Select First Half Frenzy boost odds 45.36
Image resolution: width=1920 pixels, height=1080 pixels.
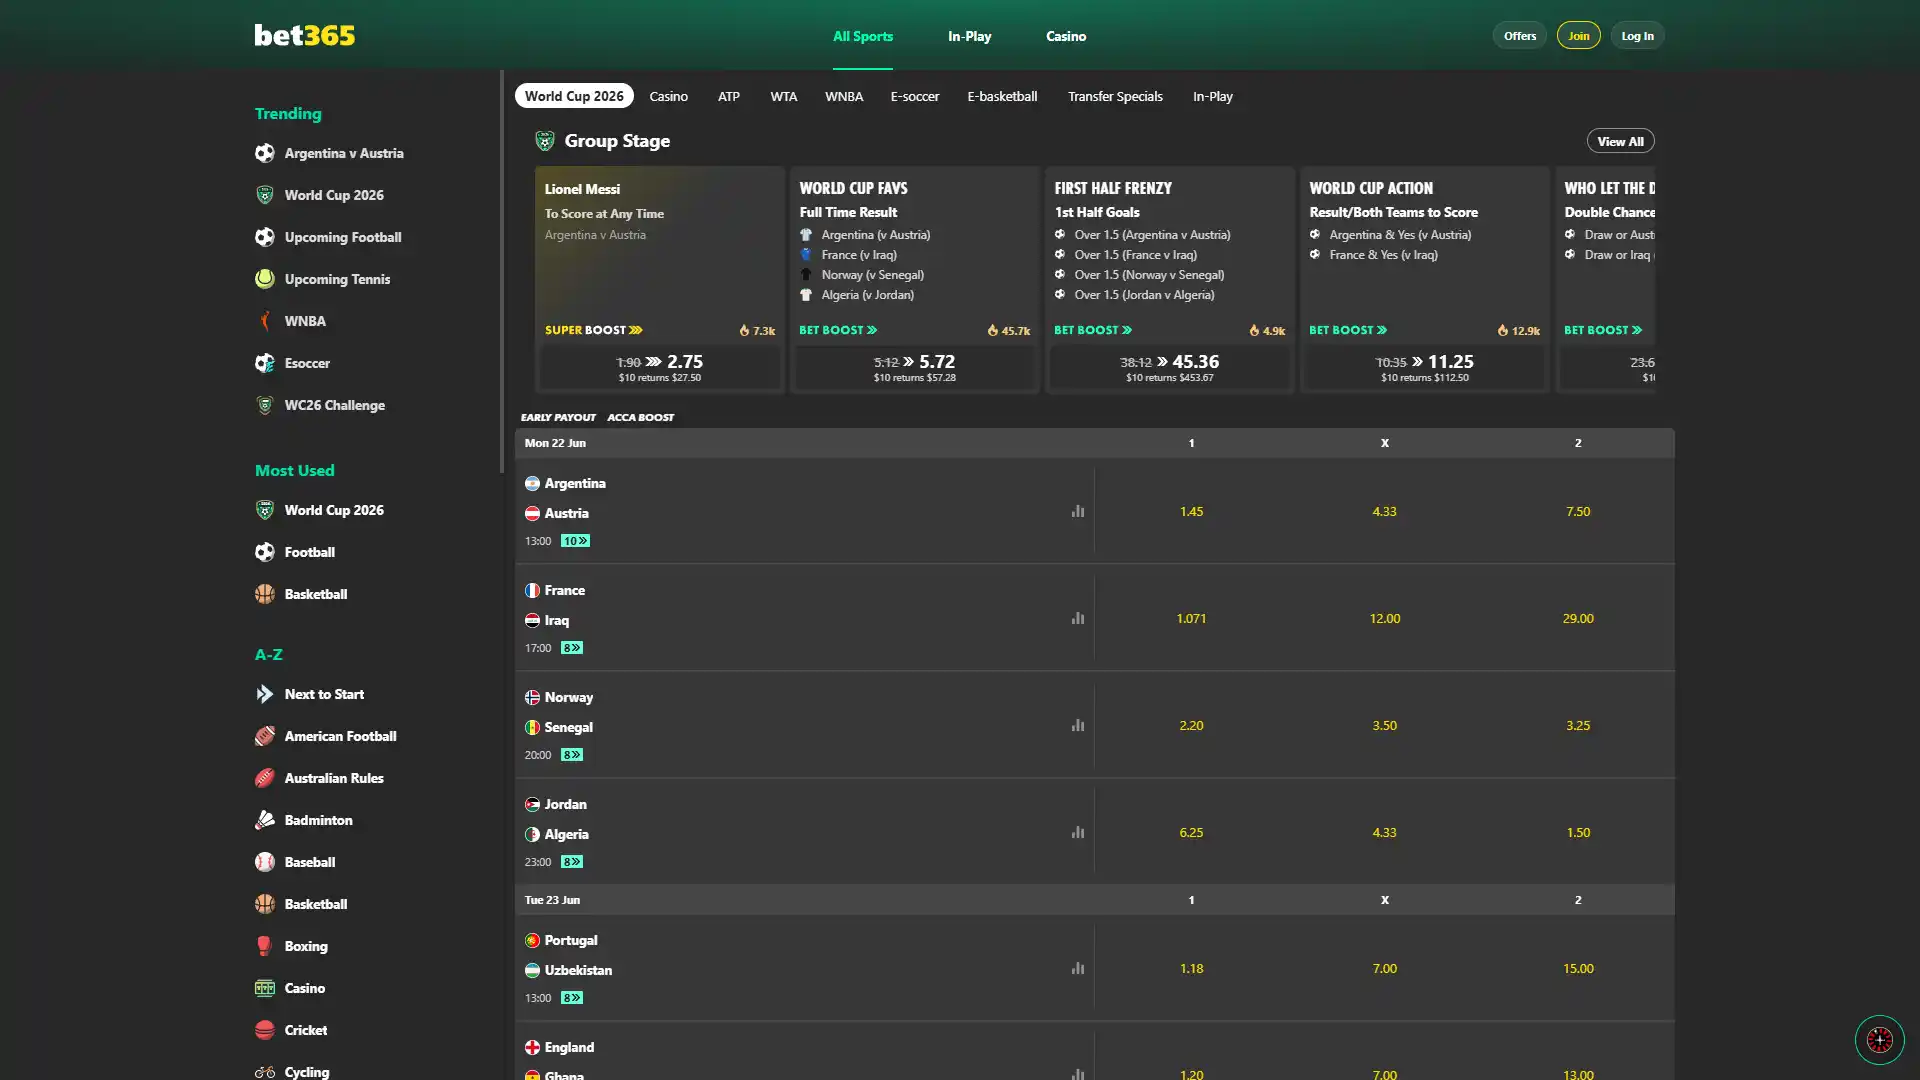tap(1170, 367)
